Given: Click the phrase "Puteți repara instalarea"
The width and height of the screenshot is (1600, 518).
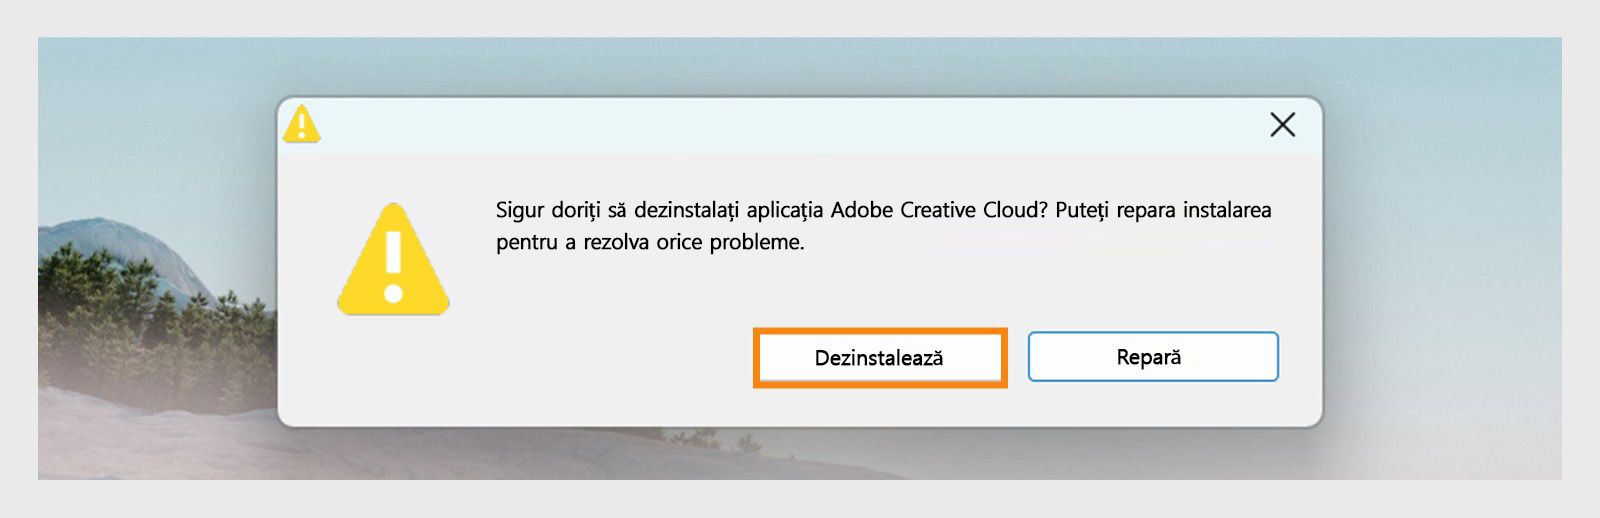Looking at the screenshot, I should pyautogui.click(x=1163, y=210).
